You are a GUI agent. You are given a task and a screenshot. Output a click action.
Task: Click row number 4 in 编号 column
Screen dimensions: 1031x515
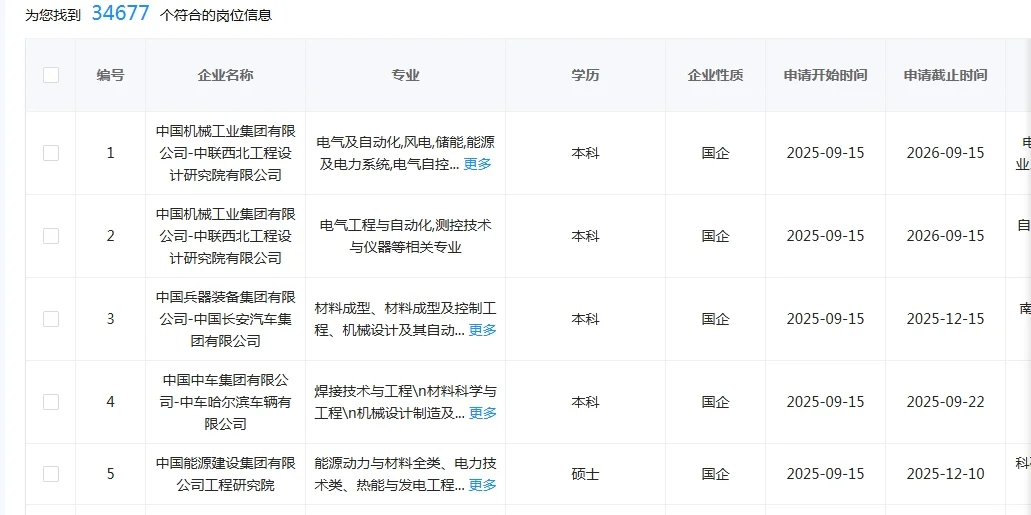click(110, 401)
